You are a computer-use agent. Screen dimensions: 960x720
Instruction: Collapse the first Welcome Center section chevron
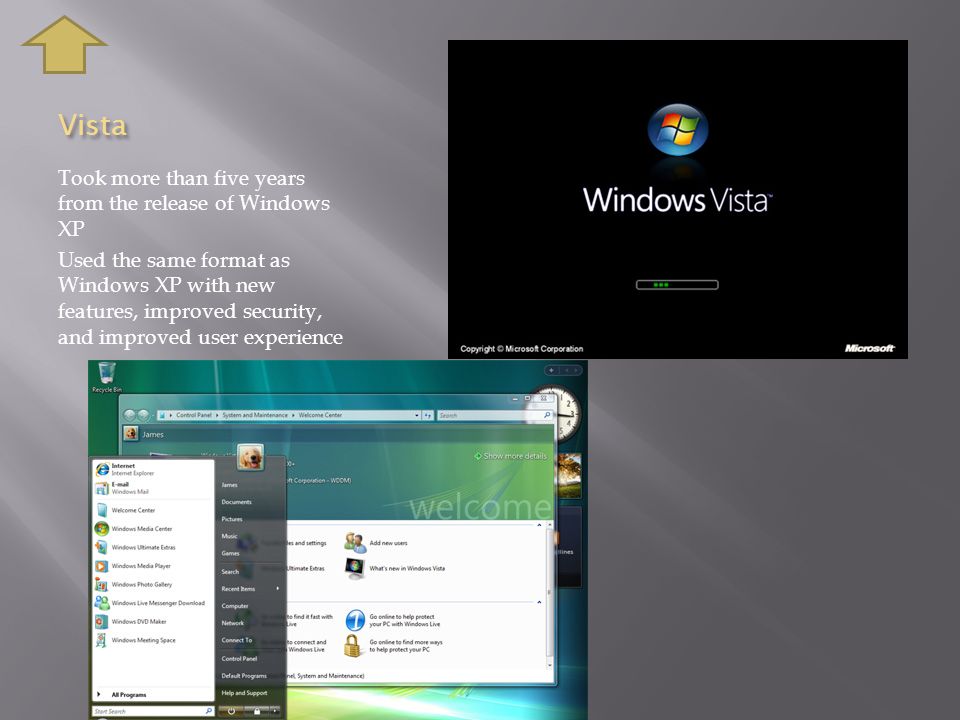539,525
